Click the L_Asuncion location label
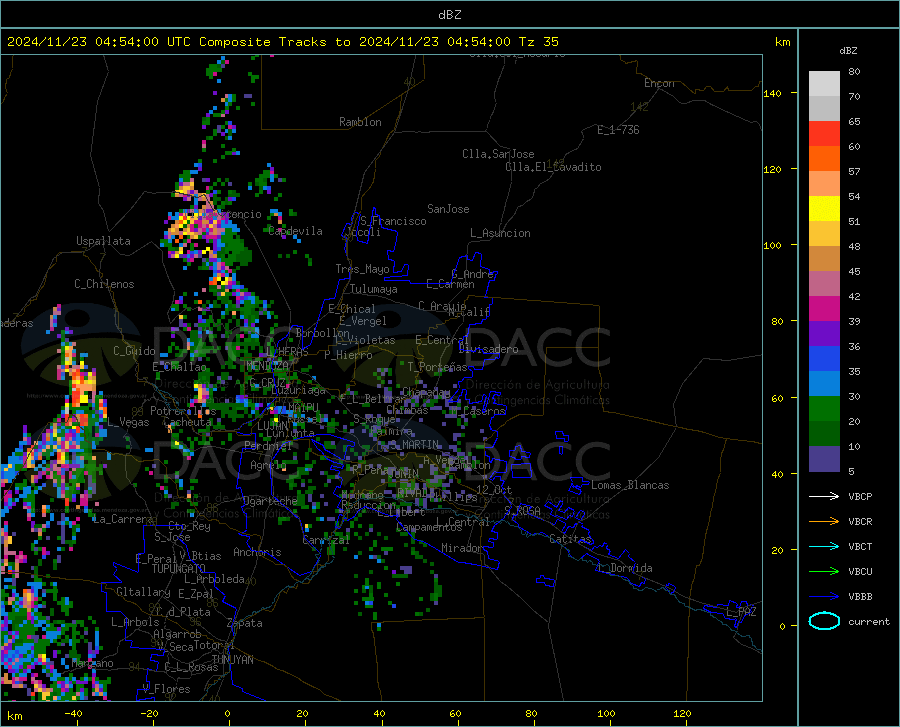This screenshot has height=727, width=900. click(500, 233)
